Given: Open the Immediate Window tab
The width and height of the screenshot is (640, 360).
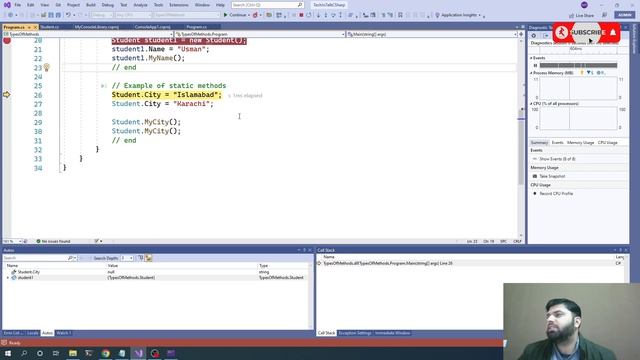Looking at the screenshot, I should (x=392, y=333).
